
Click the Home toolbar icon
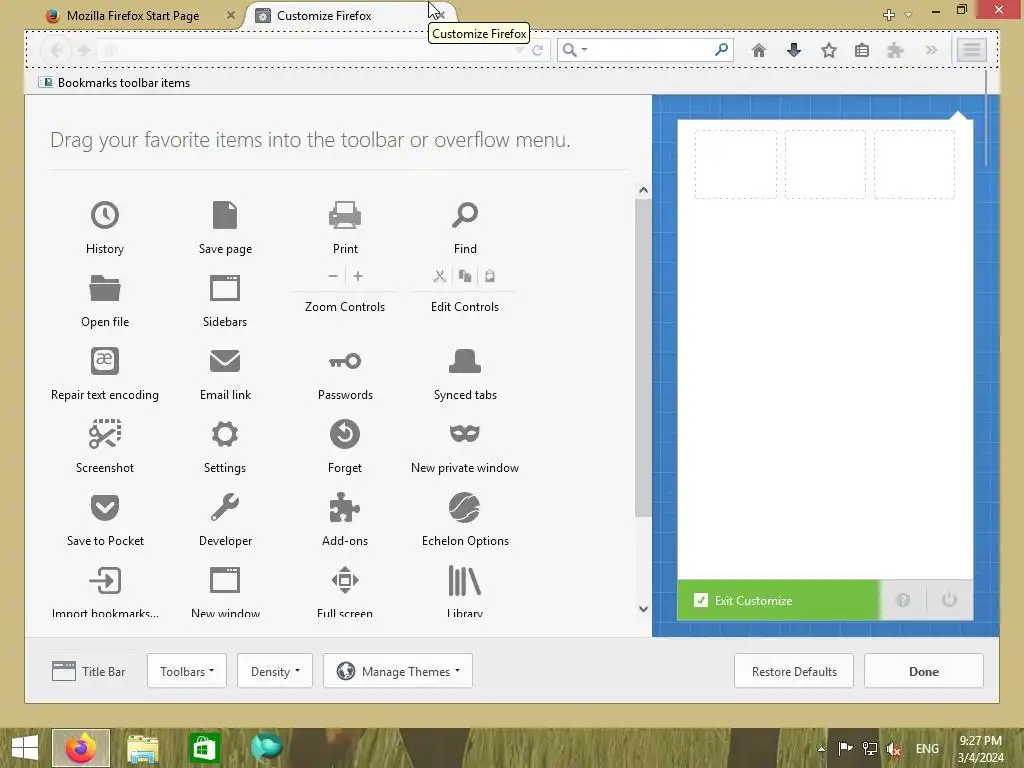(759, 50)
